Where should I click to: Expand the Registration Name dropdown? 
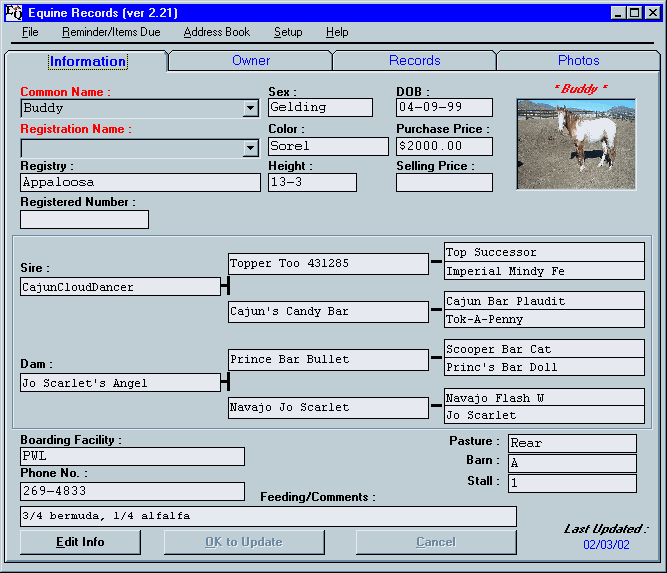click(x=250, y=148)
